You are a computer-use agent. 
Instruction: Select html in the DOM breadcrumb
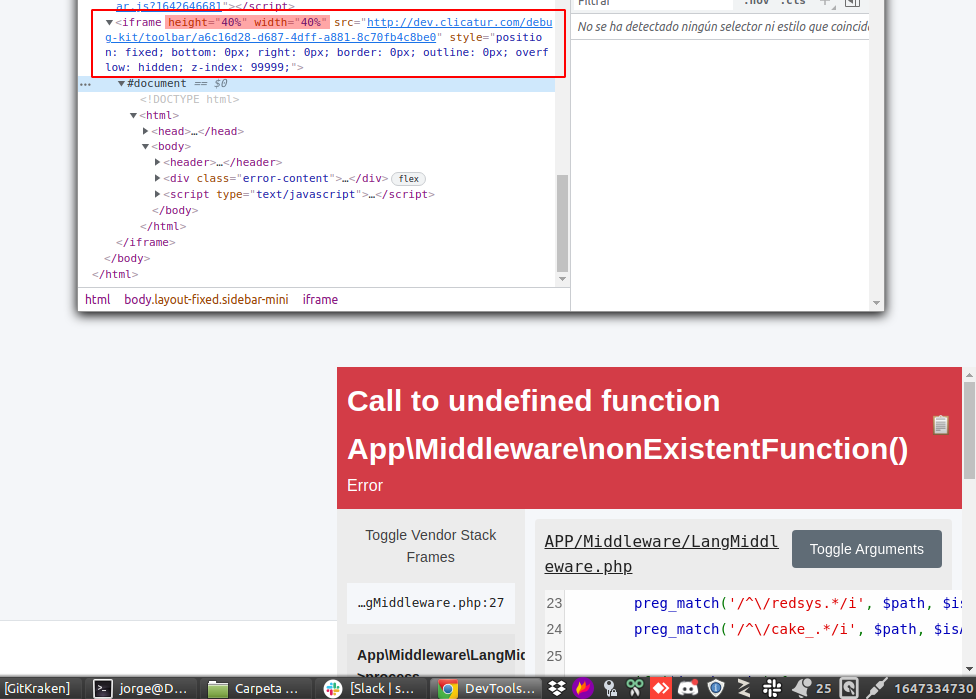98,299
